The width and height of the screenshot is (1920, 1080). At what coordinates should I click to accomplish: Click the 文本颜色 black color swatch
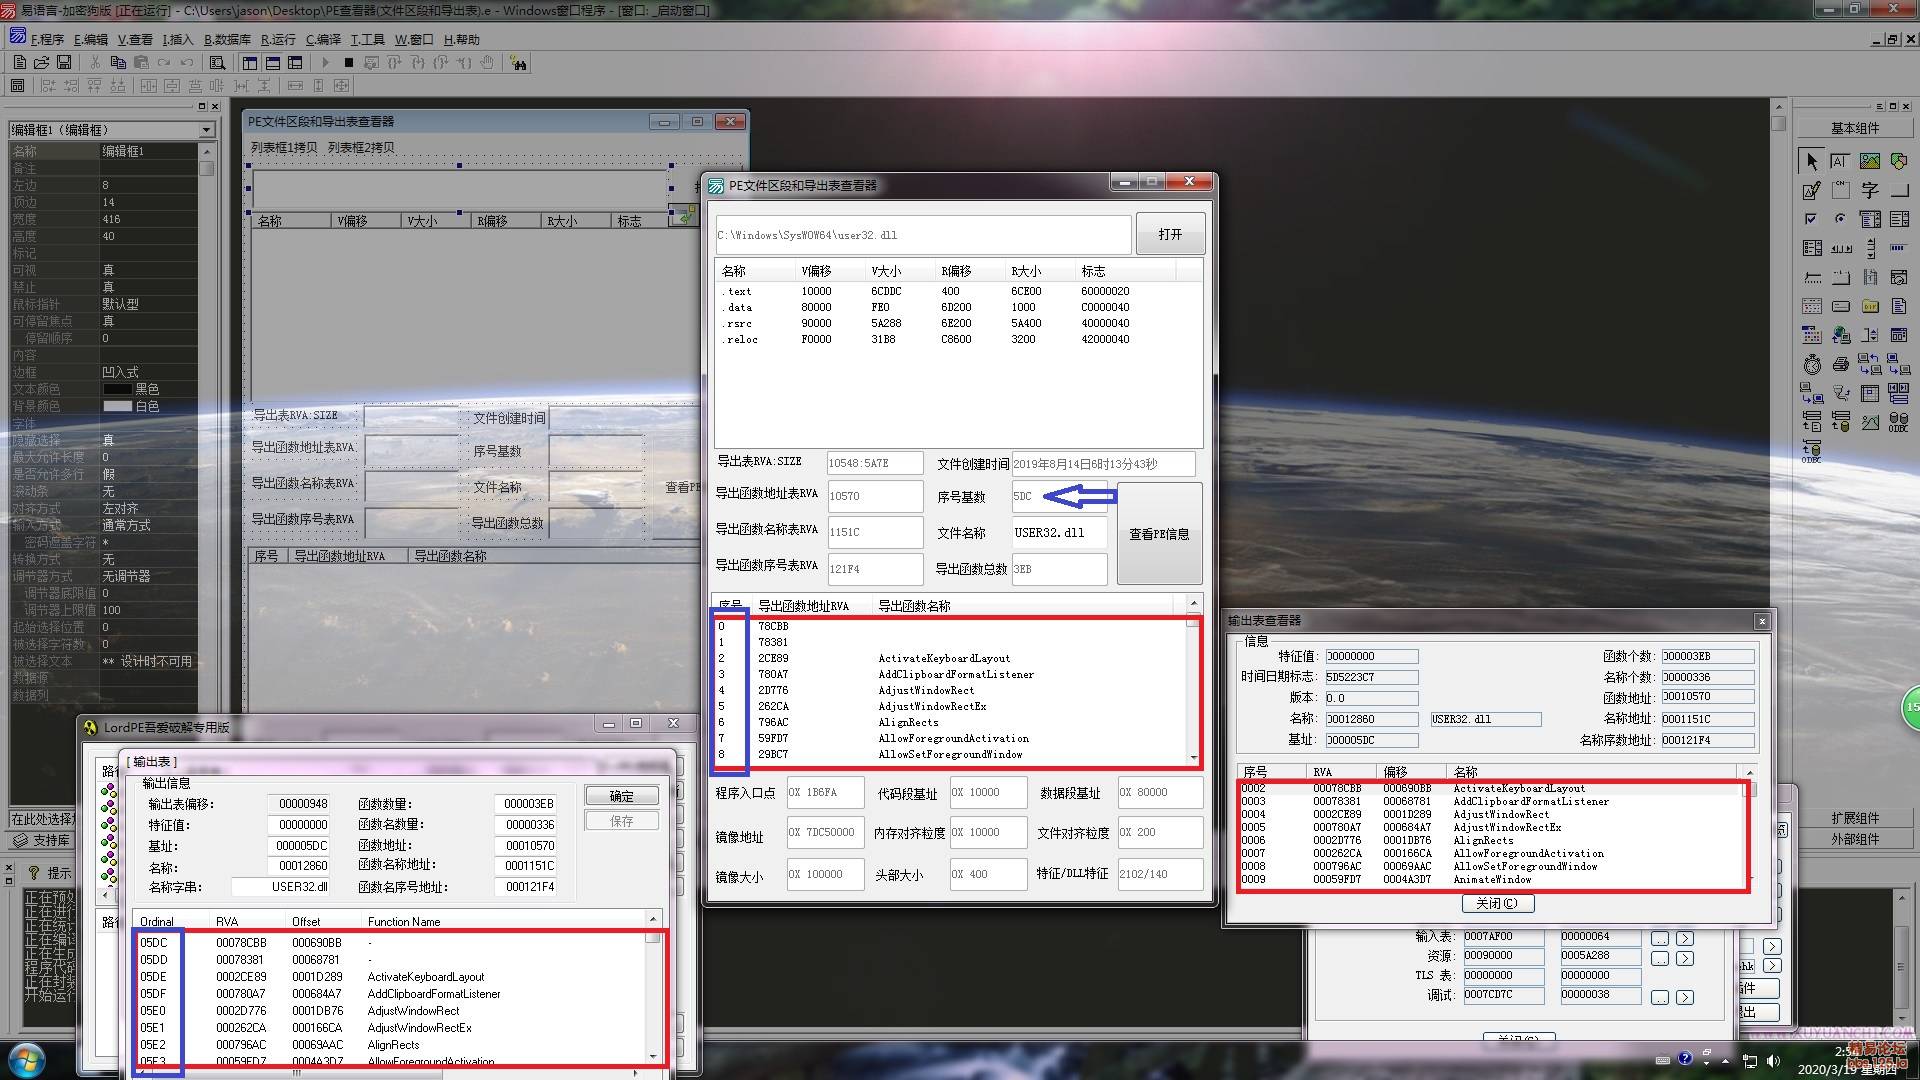(x=117, y=389)
